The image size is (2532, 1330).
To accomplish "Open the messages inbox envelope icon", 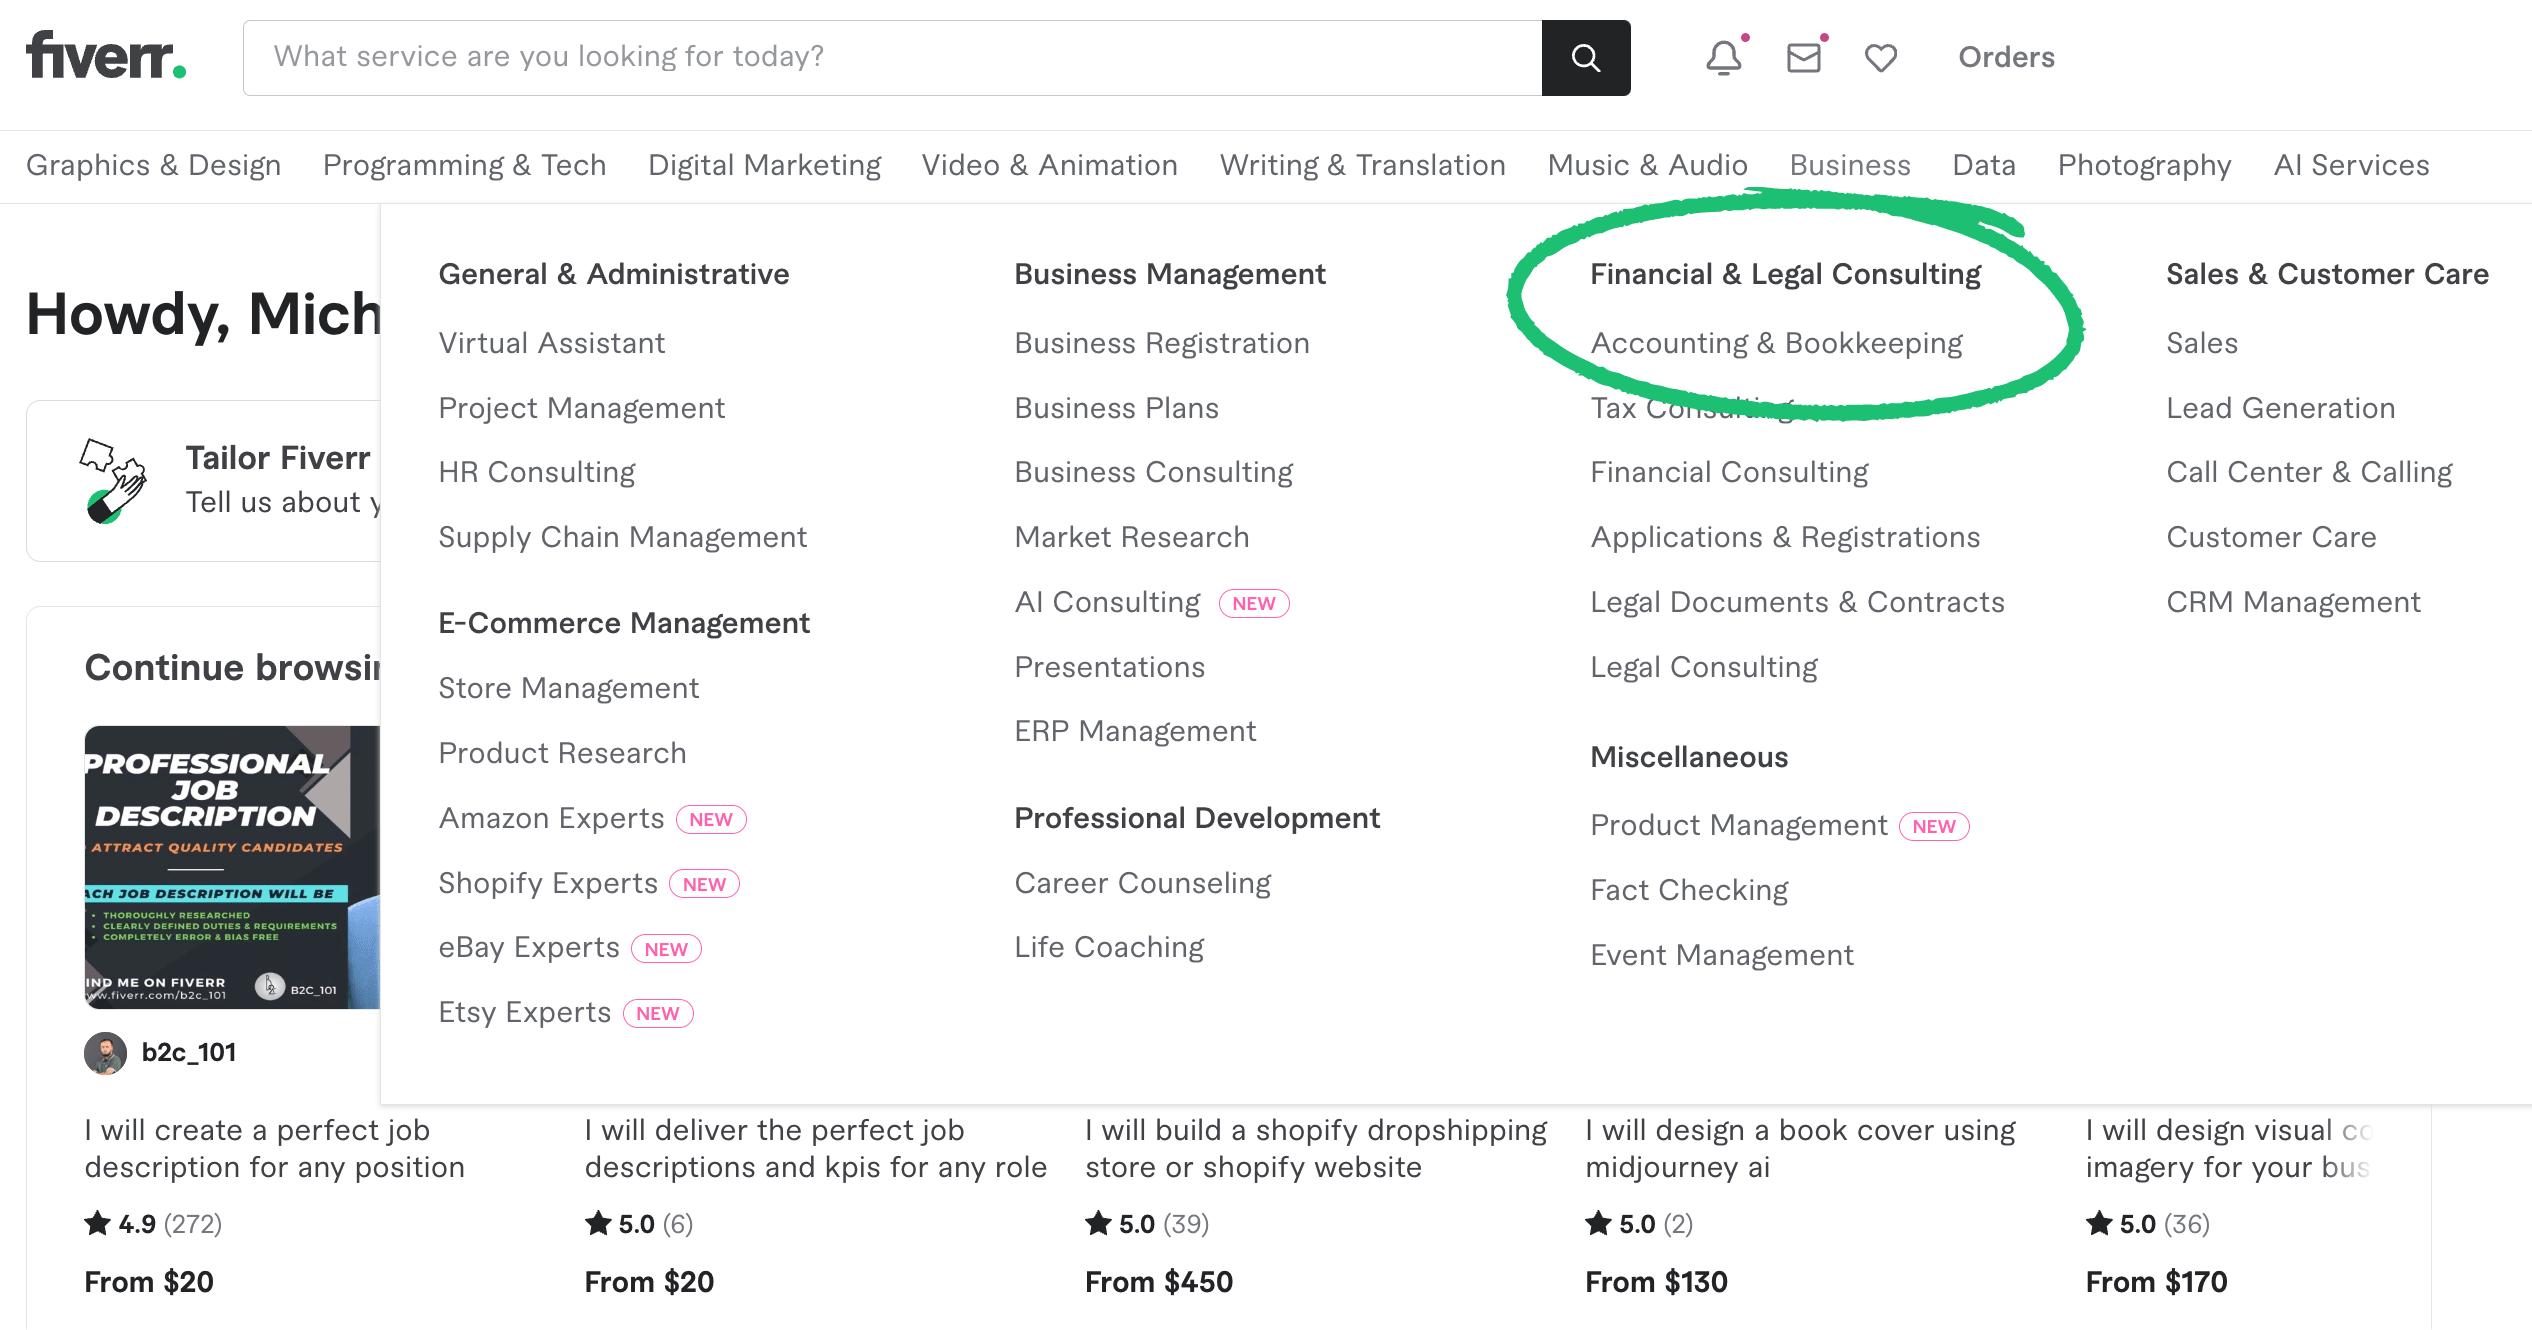I will click(x=1802, y=57).
